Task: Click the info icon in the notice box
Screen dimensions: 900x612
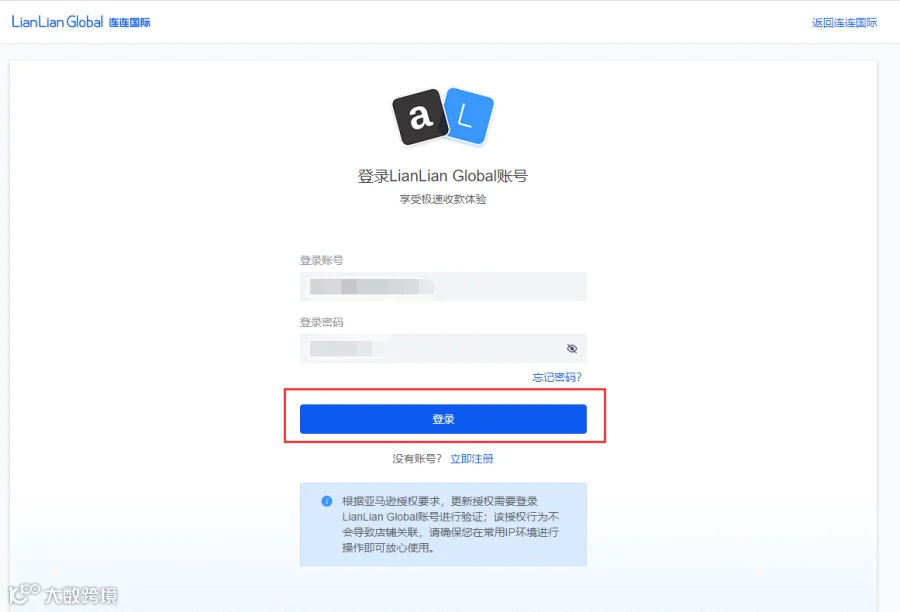Action: (327, 501)
